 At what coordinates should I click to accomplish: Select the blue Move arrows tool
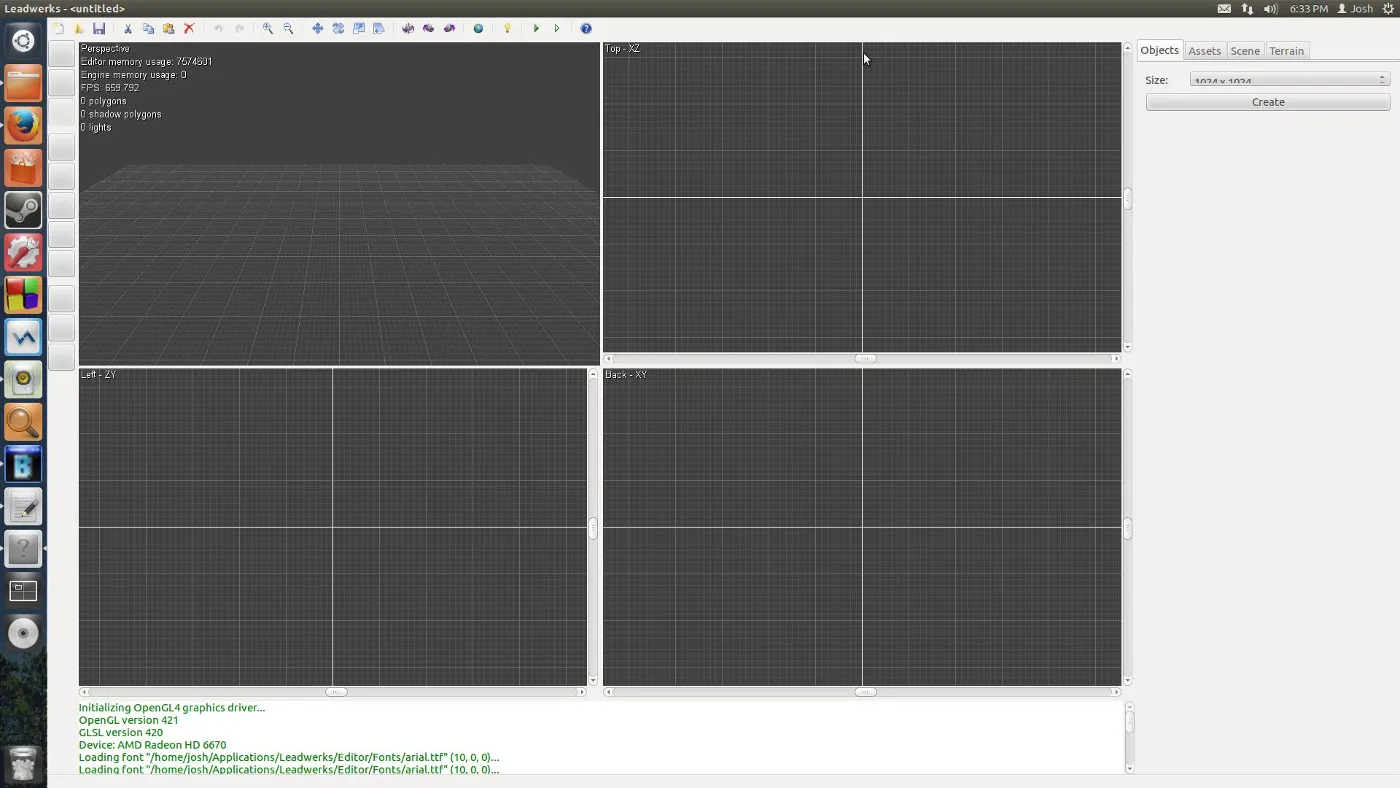pyautogui.click(x=317, y=29)
